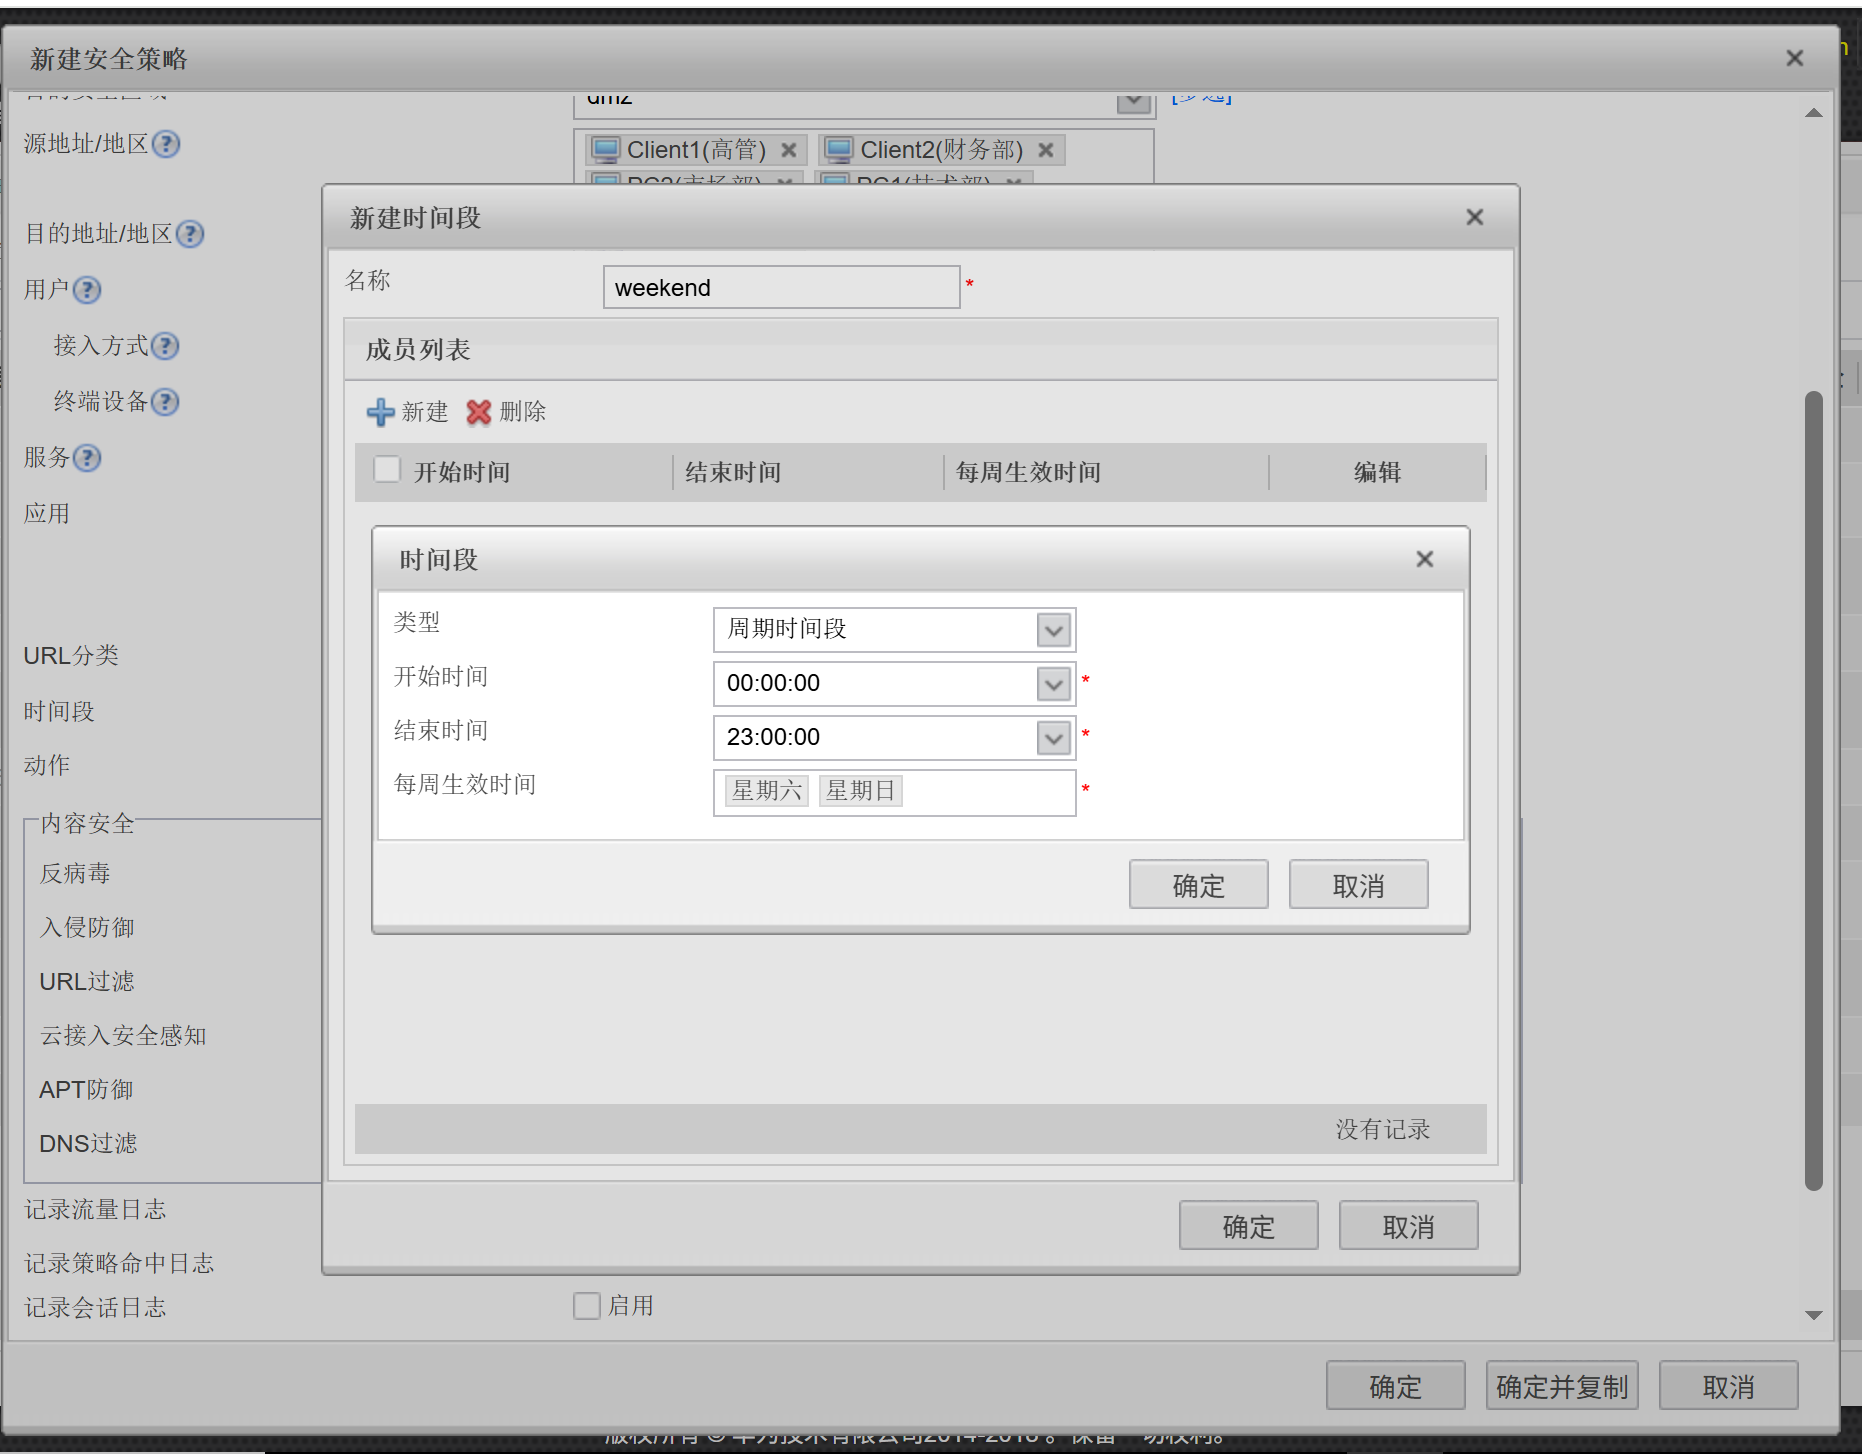The image size is (1862, 1454).
Task: Click 取消 in 新建时间段 dialog
Action: point(1409,1226)
